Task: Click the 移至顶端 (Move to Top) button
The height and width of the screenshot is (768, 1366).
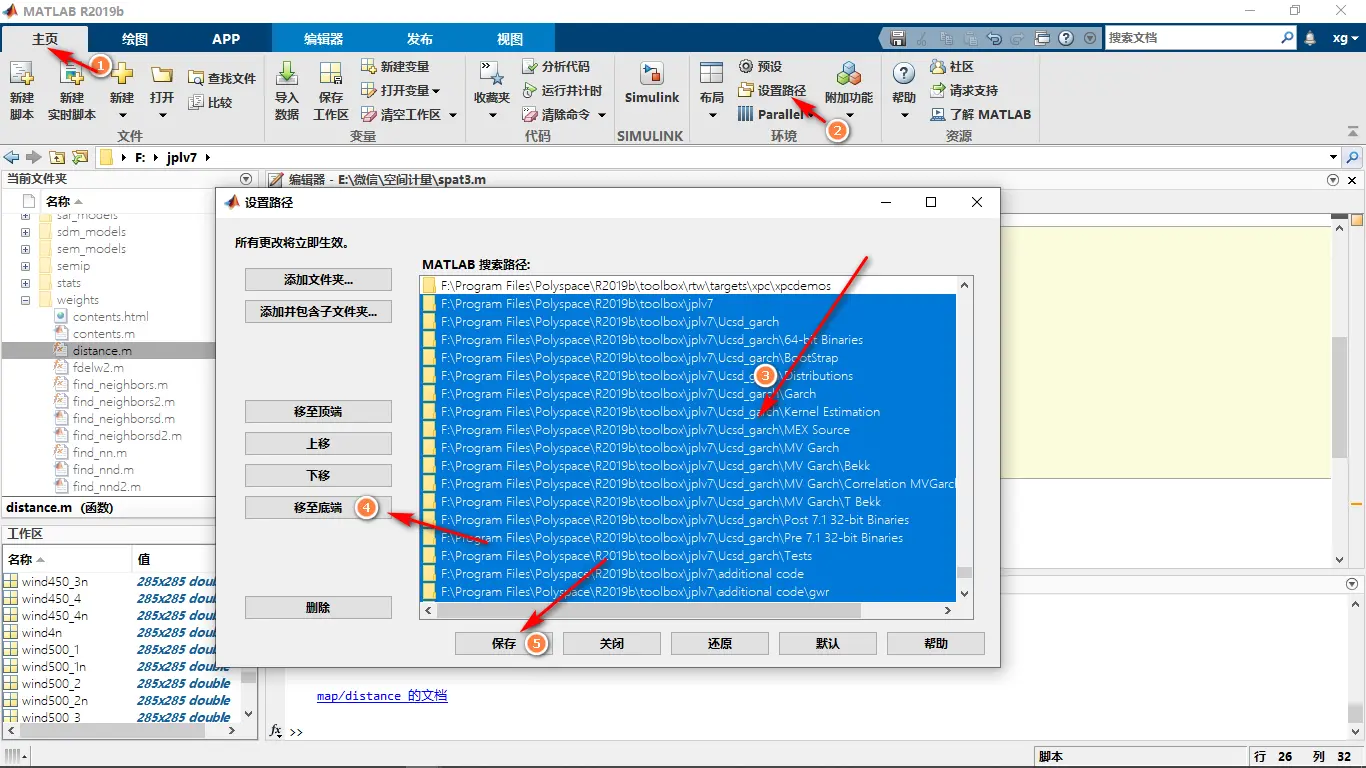Action: (x=318, y=412)
